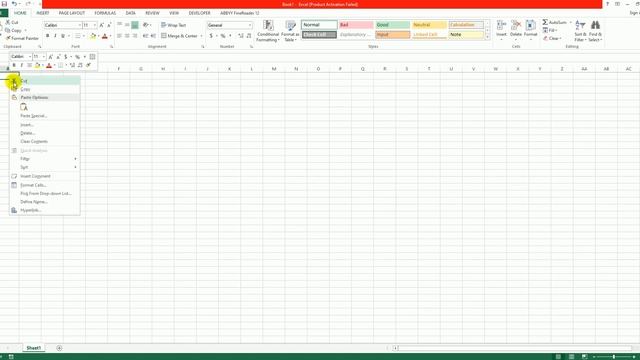Viewport: 640px width, 360px height.
Task: Click mini toolbar Bold button
Action: [14, 65]
